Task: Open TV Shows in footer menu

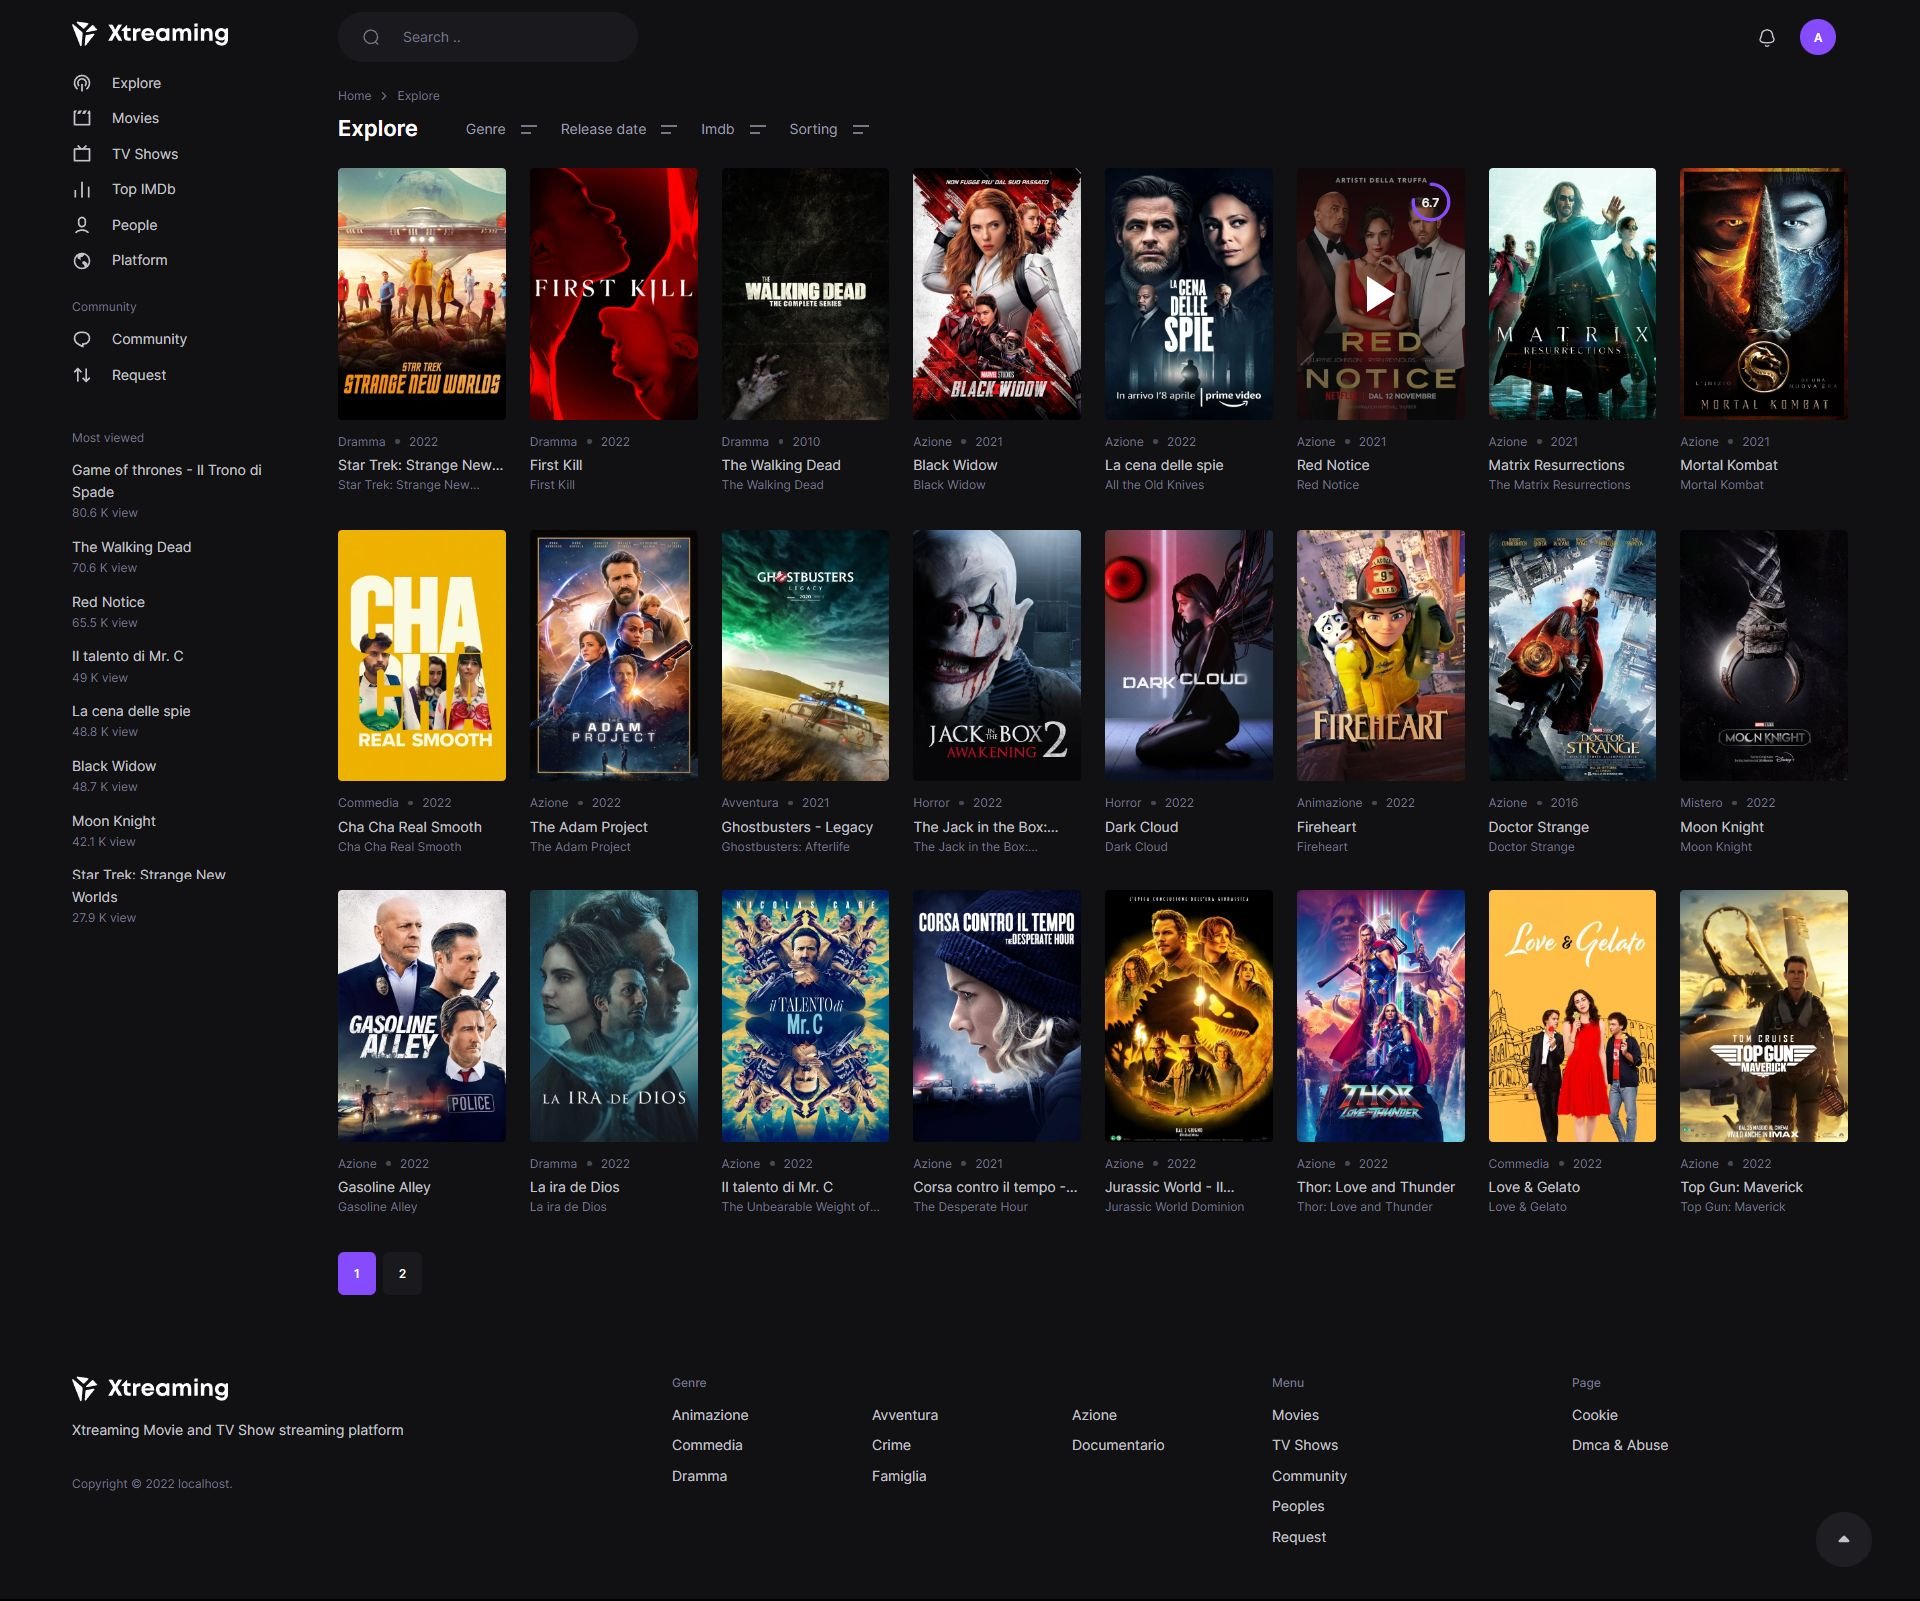Action: [x=1305, y=1445]
